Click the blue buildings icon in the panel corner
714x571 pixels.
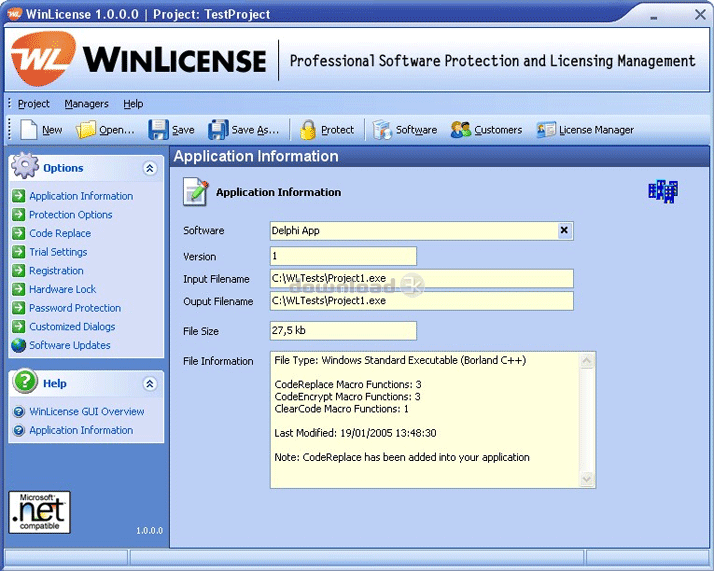663,191
